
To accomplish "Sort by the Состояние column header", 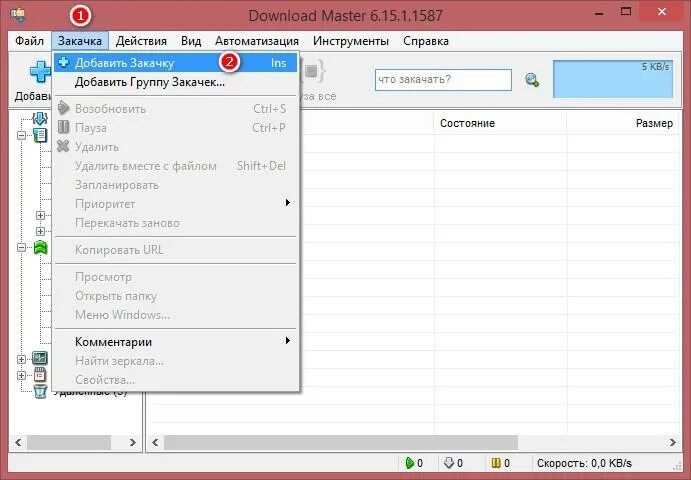I will [x=501, y=123].
